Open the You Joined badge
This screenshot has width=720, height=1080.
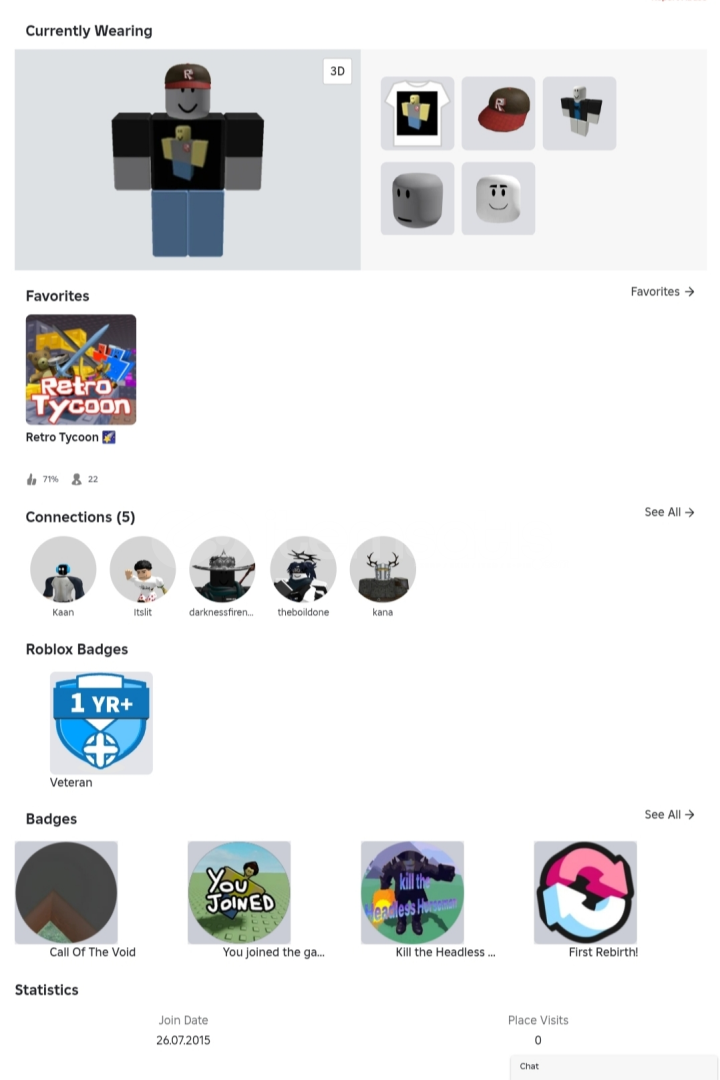coord(239,892)
